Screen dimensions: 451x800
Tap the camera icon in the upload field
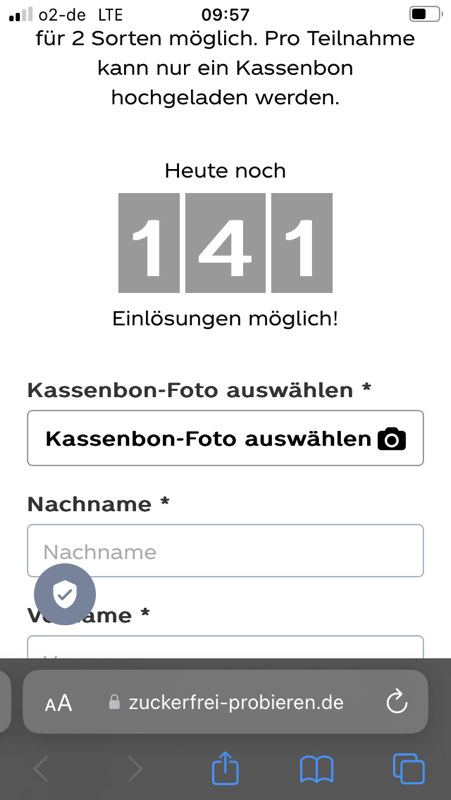tap(391, 439)
